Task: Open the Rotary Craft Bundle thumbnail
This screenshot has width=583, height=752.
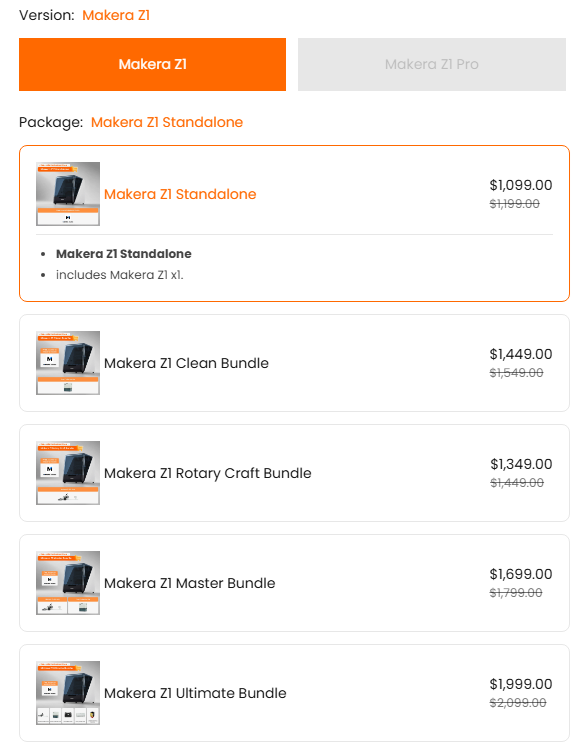Action: tap(68, 473)
